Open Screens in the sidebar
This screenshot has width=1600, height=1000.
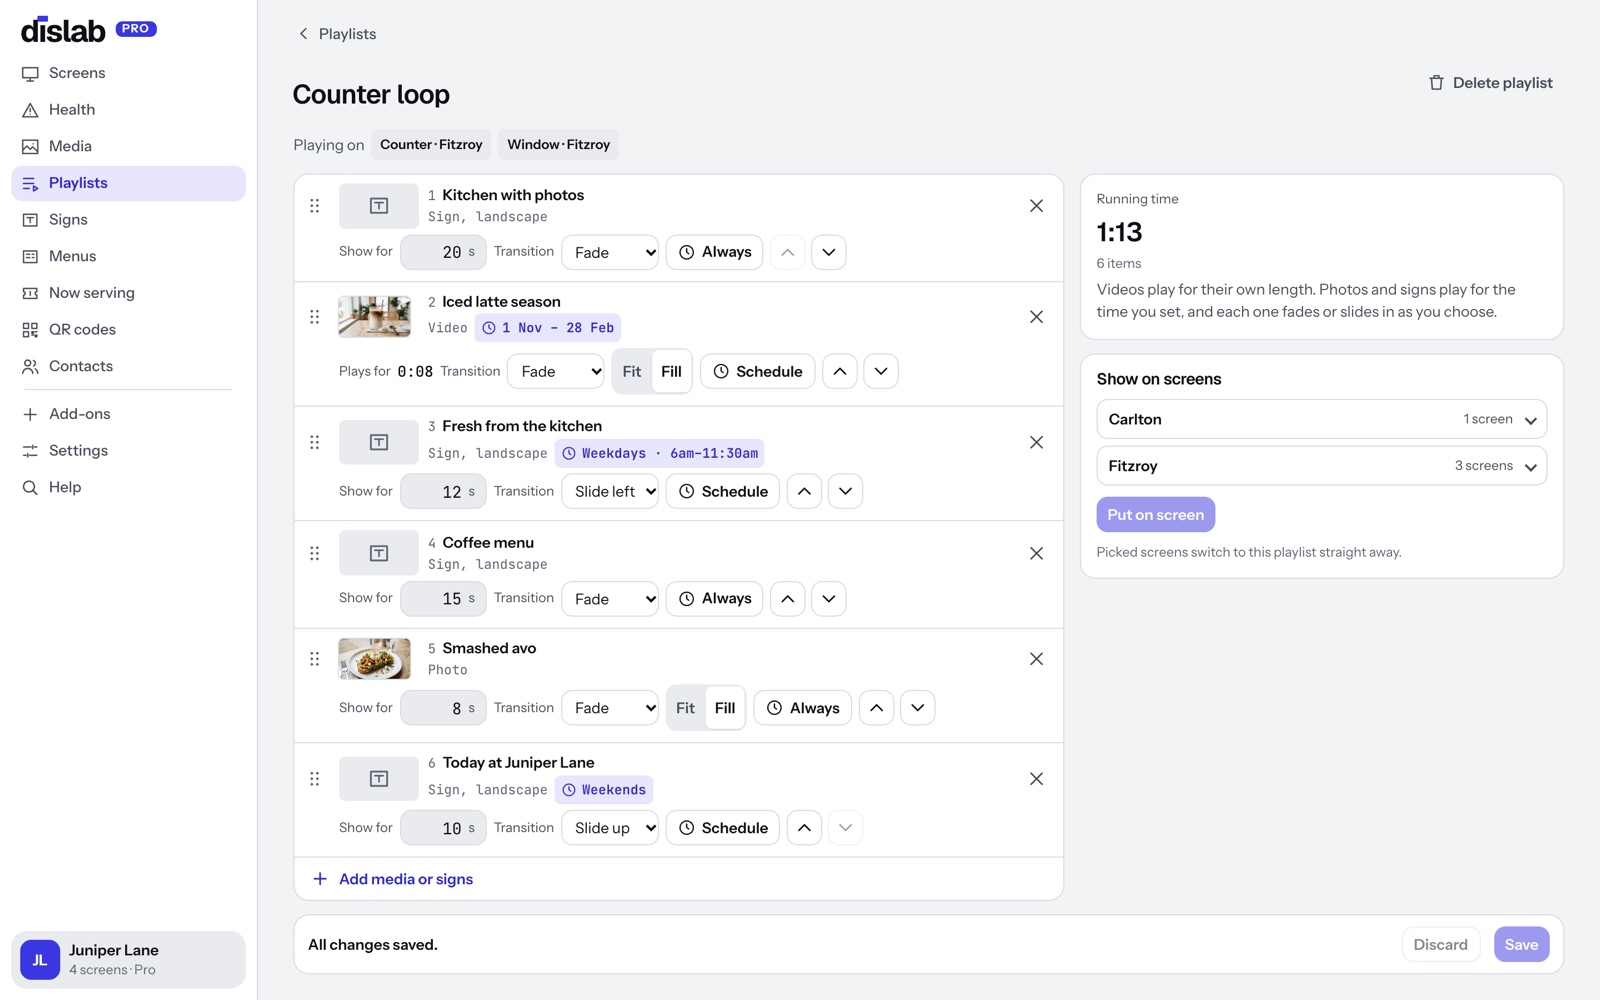click(128, 73)
